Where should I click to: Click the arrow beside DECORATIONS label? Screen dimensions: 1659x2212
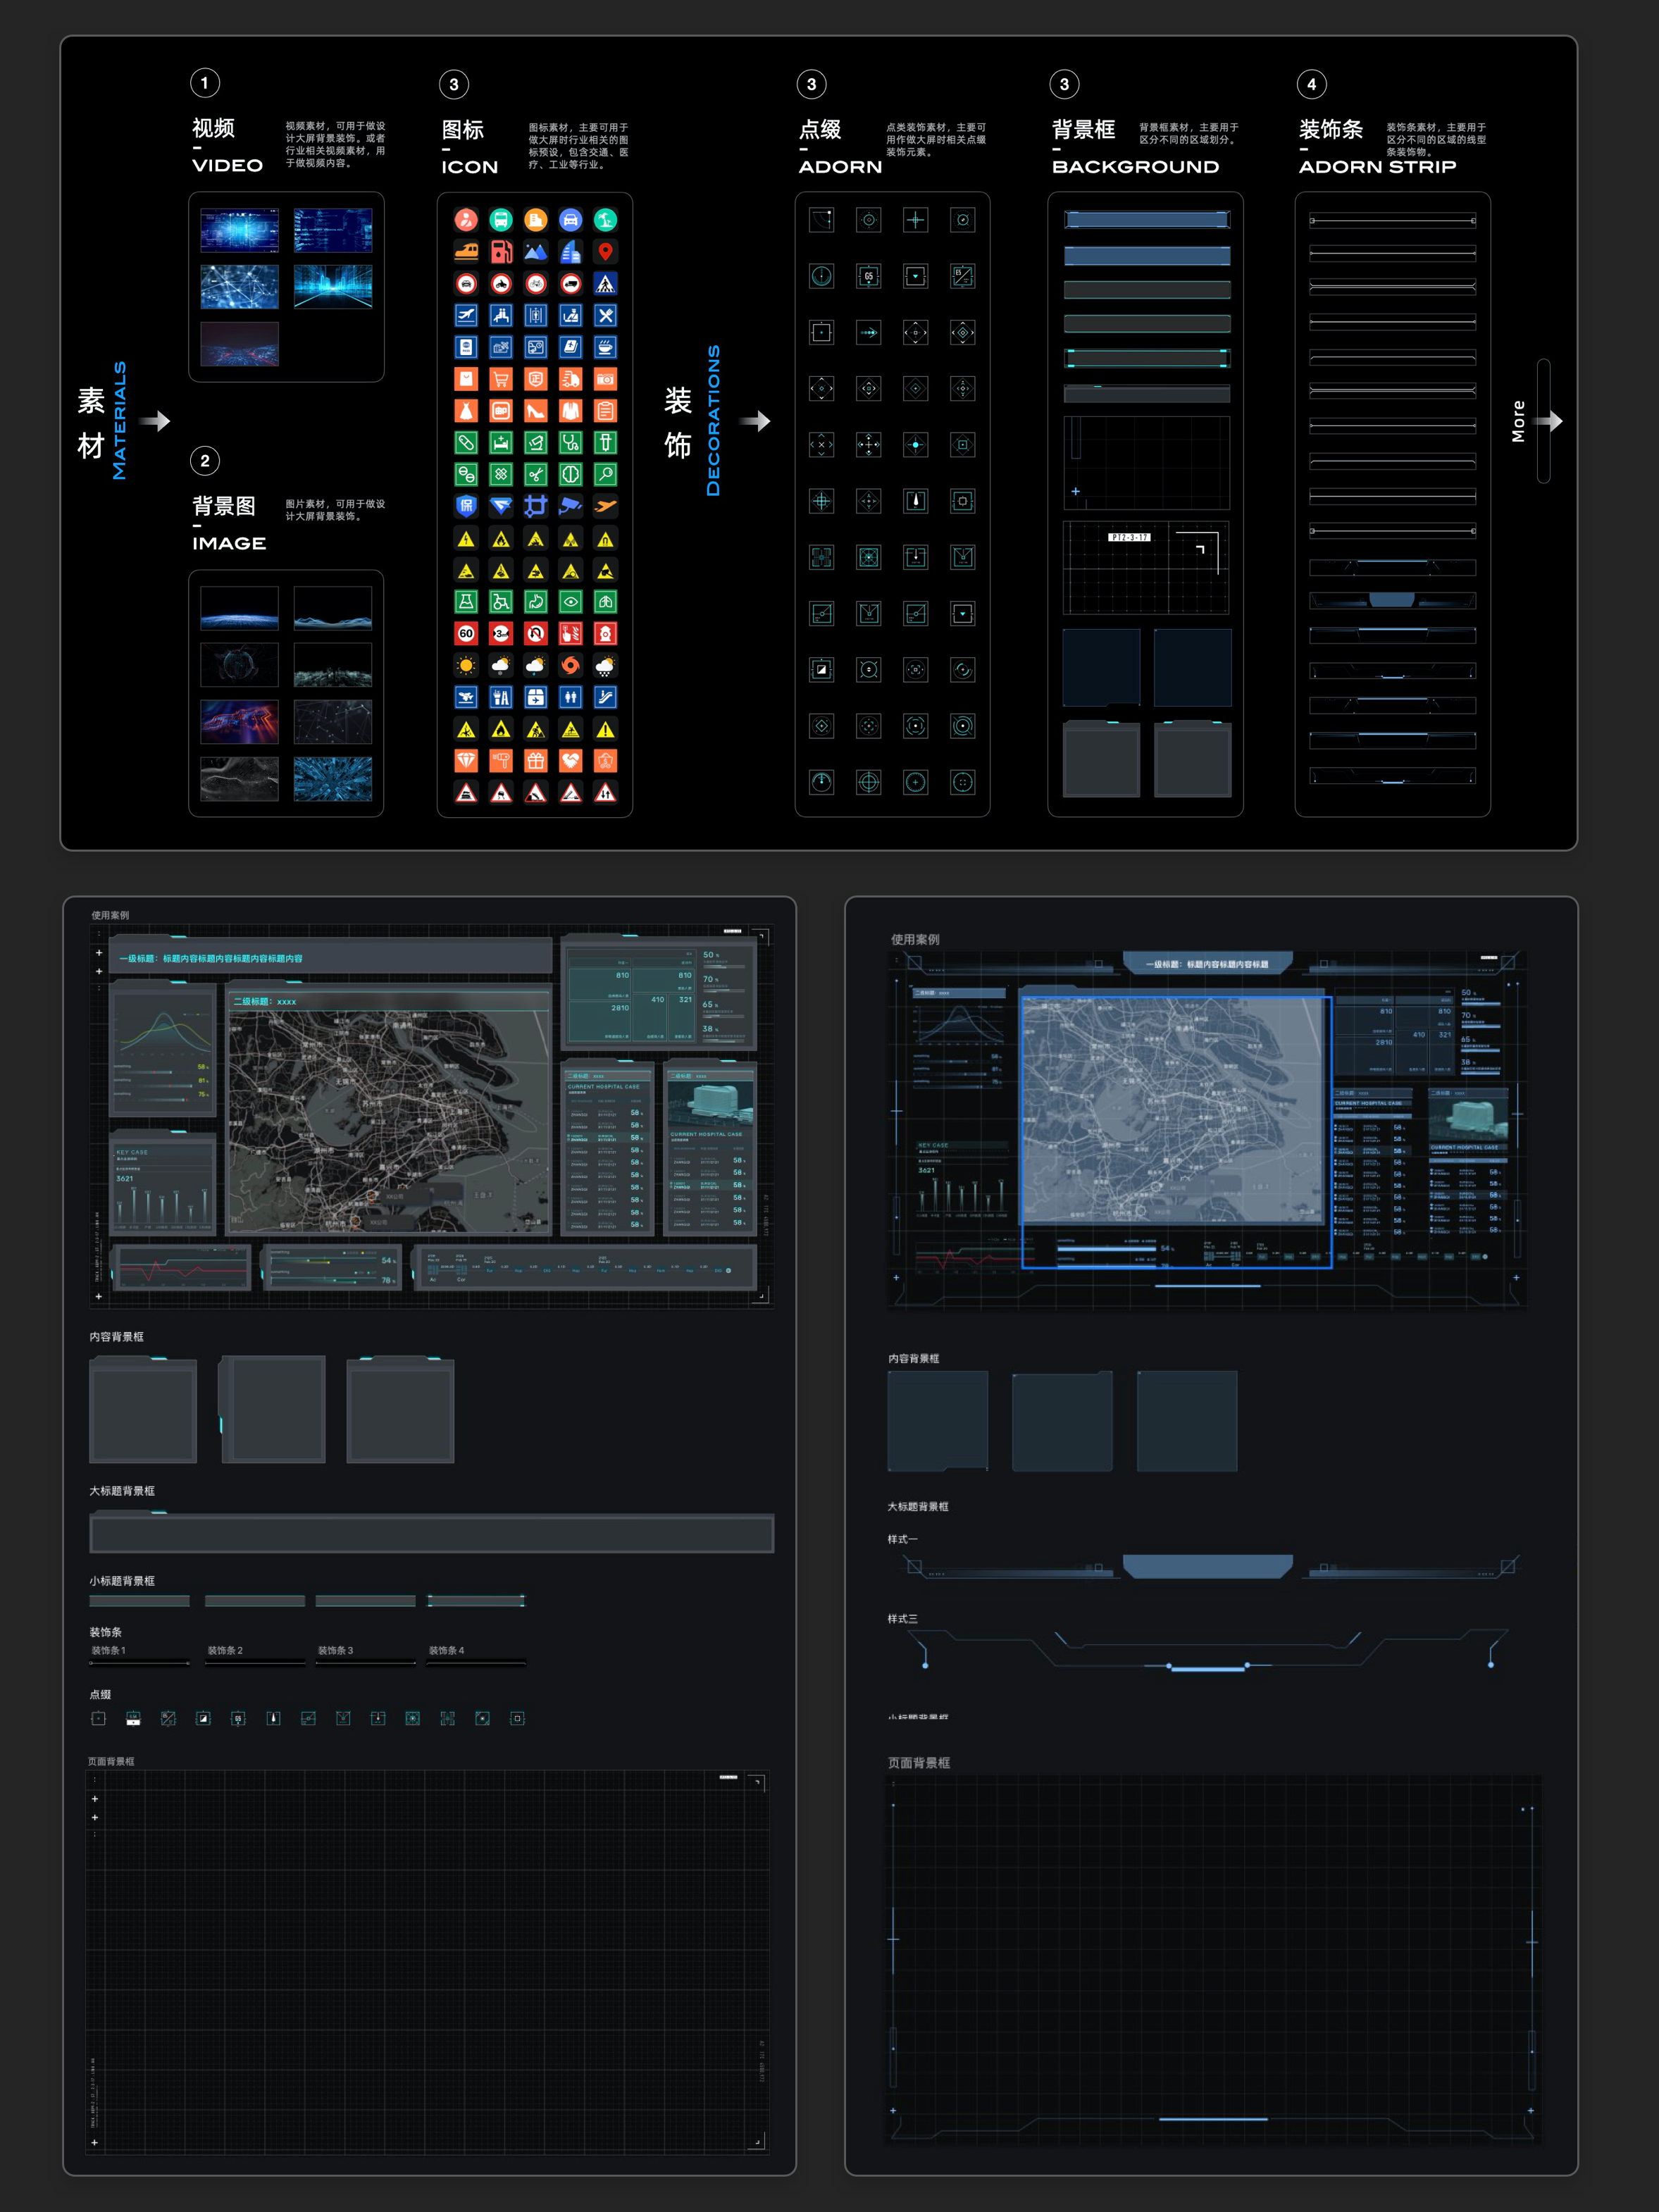[756, 421]
